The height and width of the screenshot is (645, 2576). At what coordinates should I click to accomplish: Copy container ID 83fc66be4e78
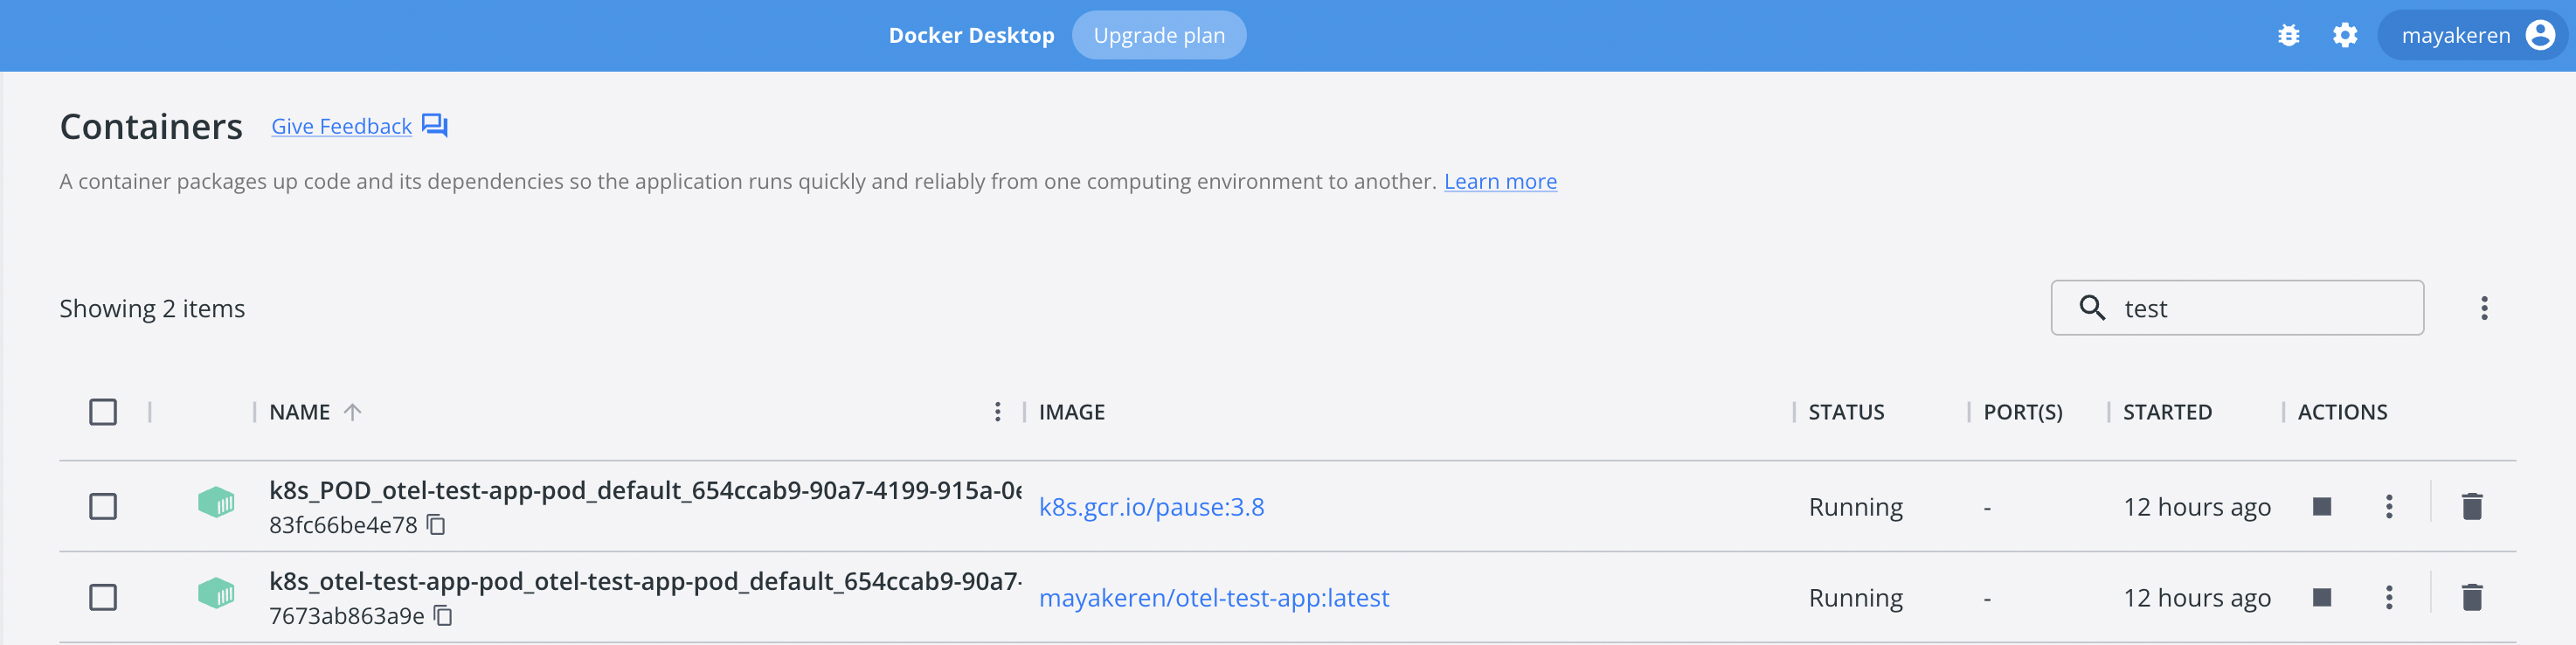pos(436,524)
